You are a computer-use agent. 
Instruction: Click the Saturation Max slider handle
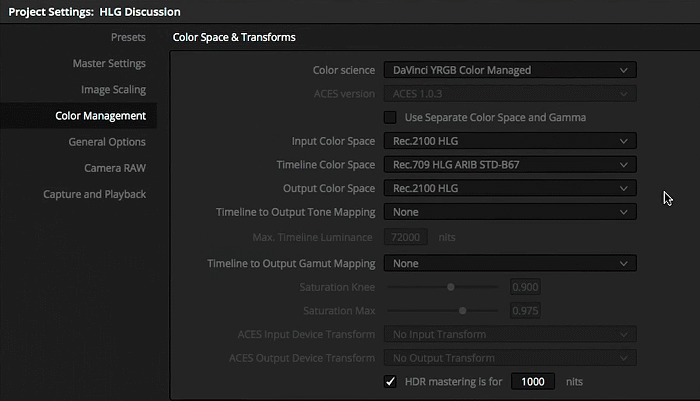(462, 311)
